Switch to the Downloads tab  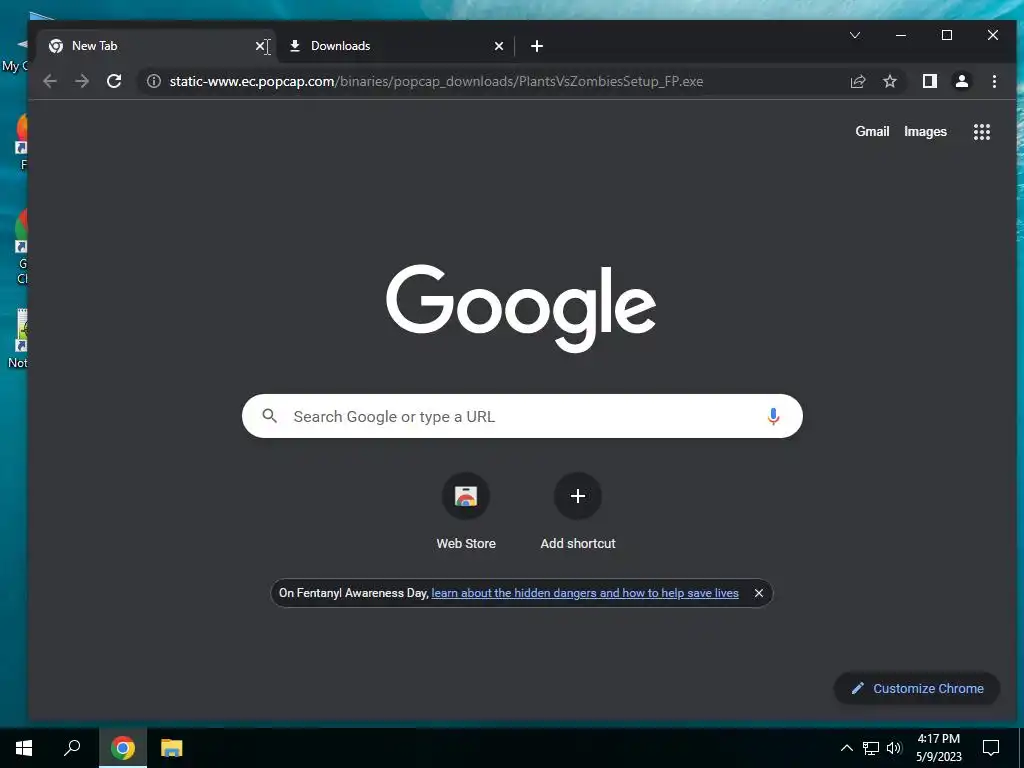pos(396,46)
